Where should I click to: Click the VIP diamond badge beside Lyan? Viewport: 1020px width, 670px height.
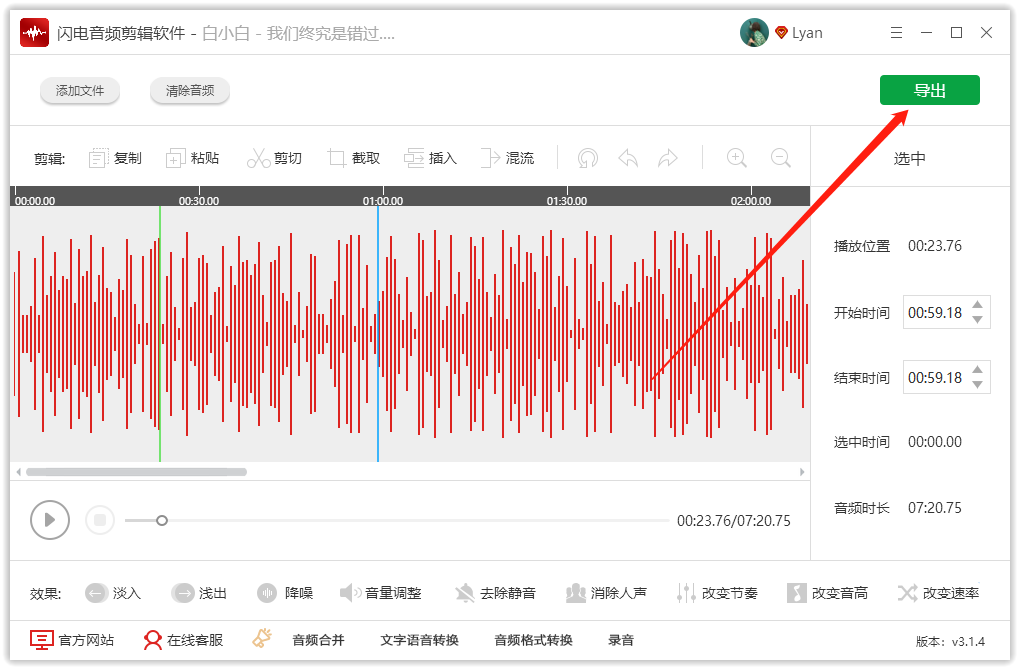click(781, 33)
